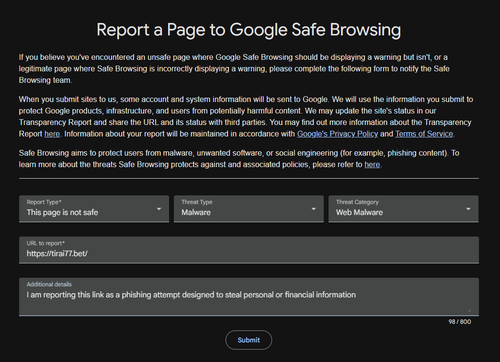The height and width of the screenshot is (362, 500).
Task: Click the '98 / 800' character counter
Action: tap(460, 322)
